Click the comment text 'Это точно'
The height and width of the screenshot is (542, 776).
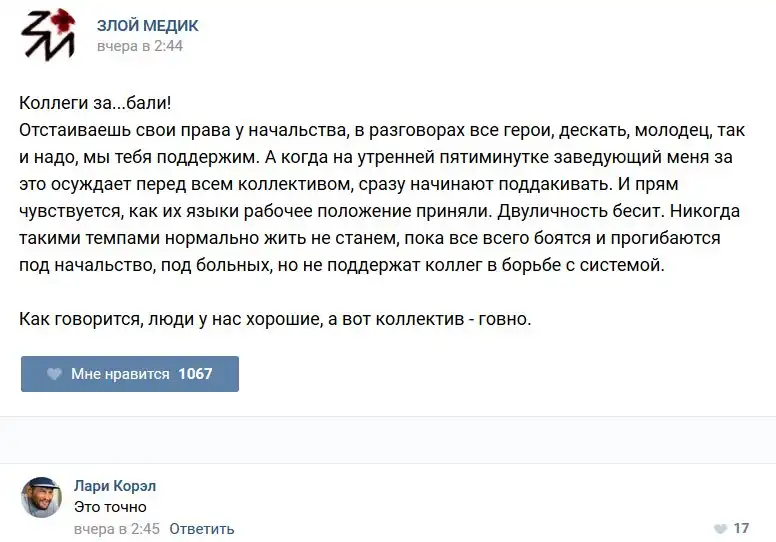coord(110,507)
